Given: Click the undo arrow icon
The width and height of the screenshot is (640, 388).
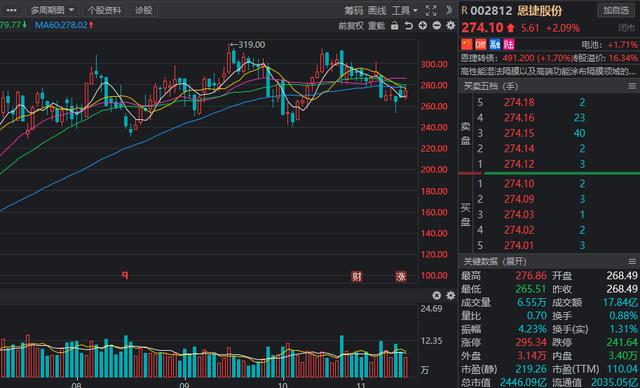Looking at the screenshot, I should [x=409, y=26].
